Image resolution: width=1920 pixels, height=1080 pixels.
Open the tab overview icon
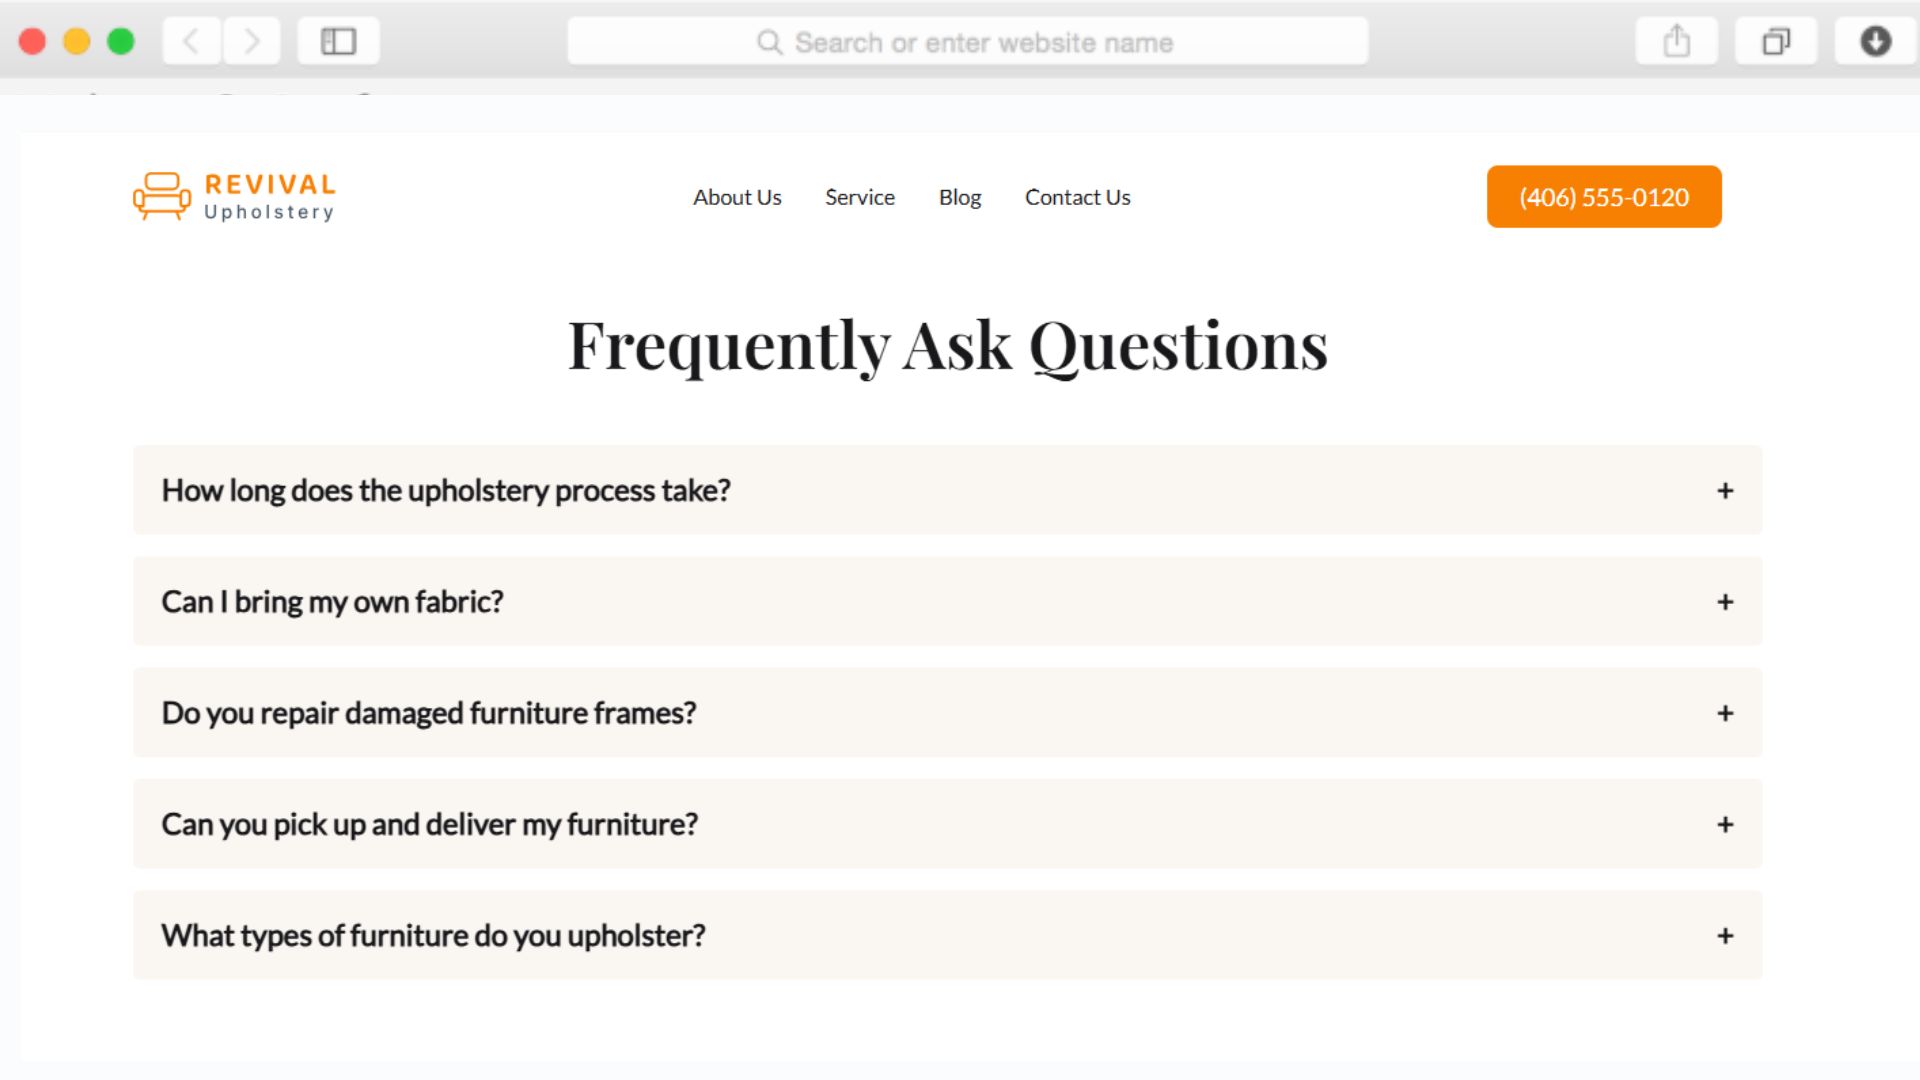coord(1775,42)
